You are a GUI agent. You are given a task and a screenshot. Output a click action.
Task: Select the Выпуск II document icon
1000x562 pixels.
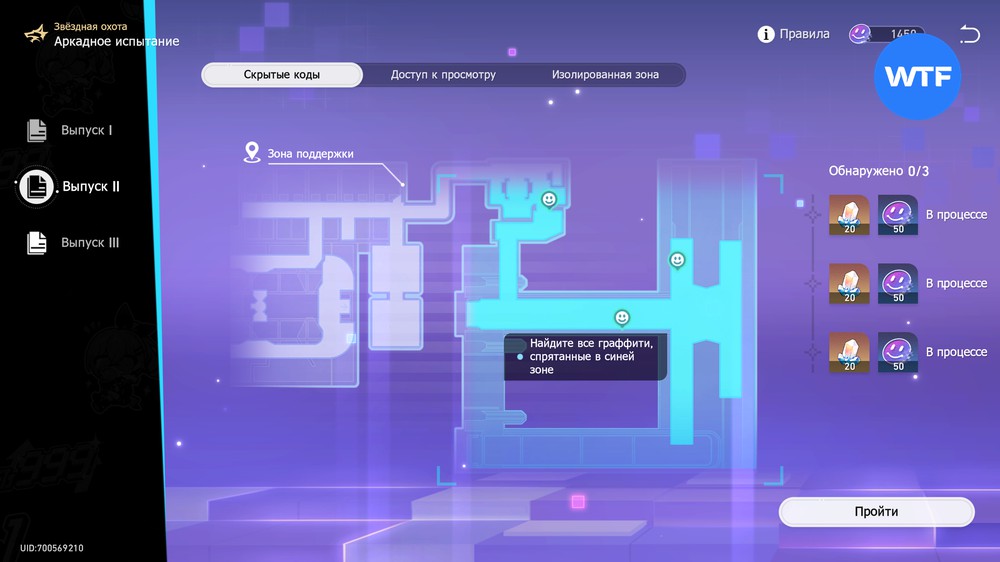click(37, 186)
